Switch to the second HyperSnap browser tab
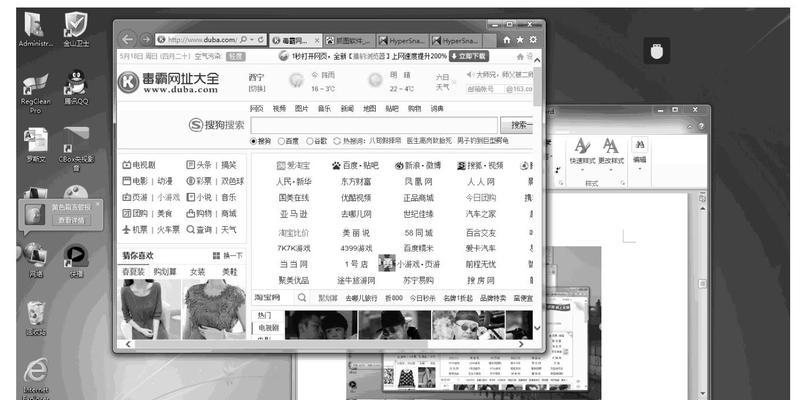 pos(456,40)
